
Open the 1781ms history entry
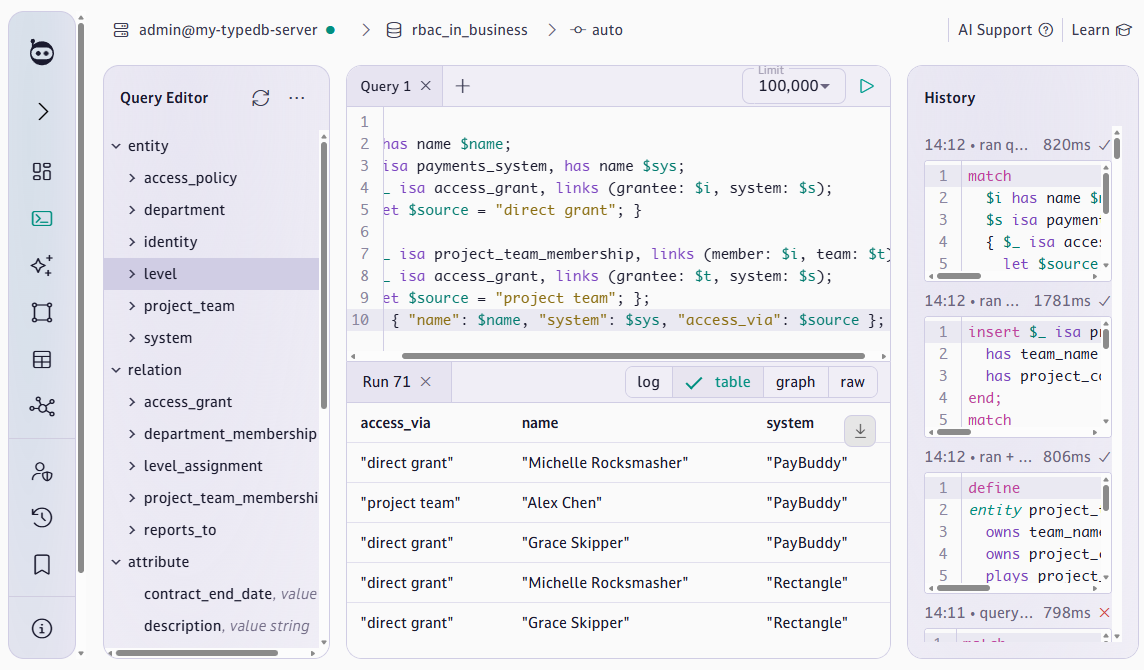pos(1018,301)
